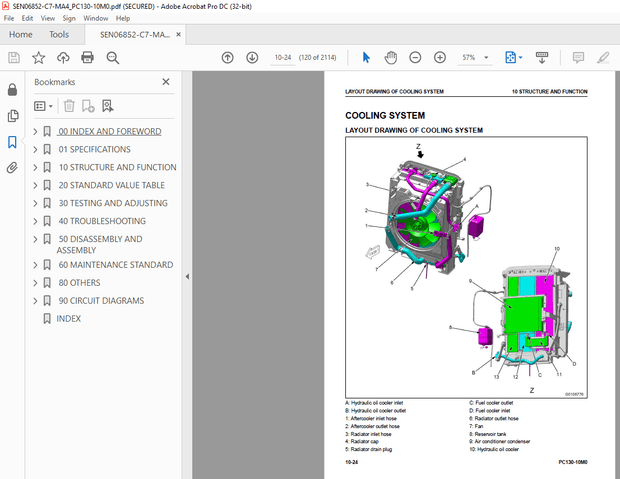The image size is (620, 479).
Task: Activate the hand pan tool
Action: pos(391,58)
